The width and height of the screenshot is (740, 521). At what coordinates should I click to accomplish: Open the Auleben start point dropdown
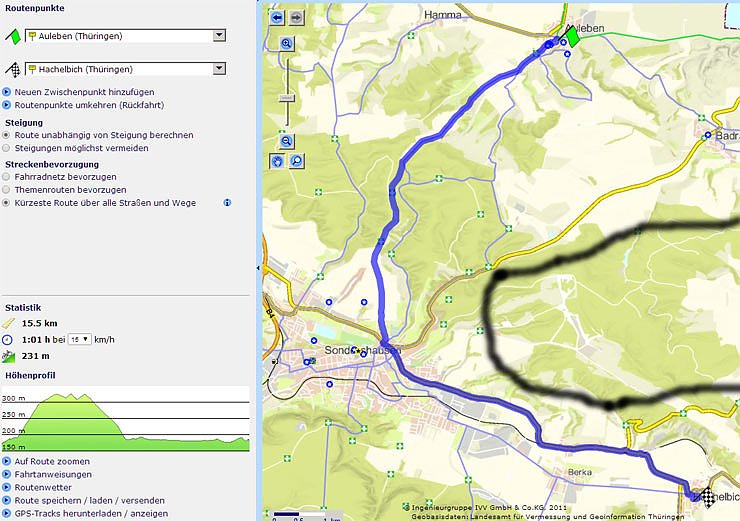click(x=219, y=36)
